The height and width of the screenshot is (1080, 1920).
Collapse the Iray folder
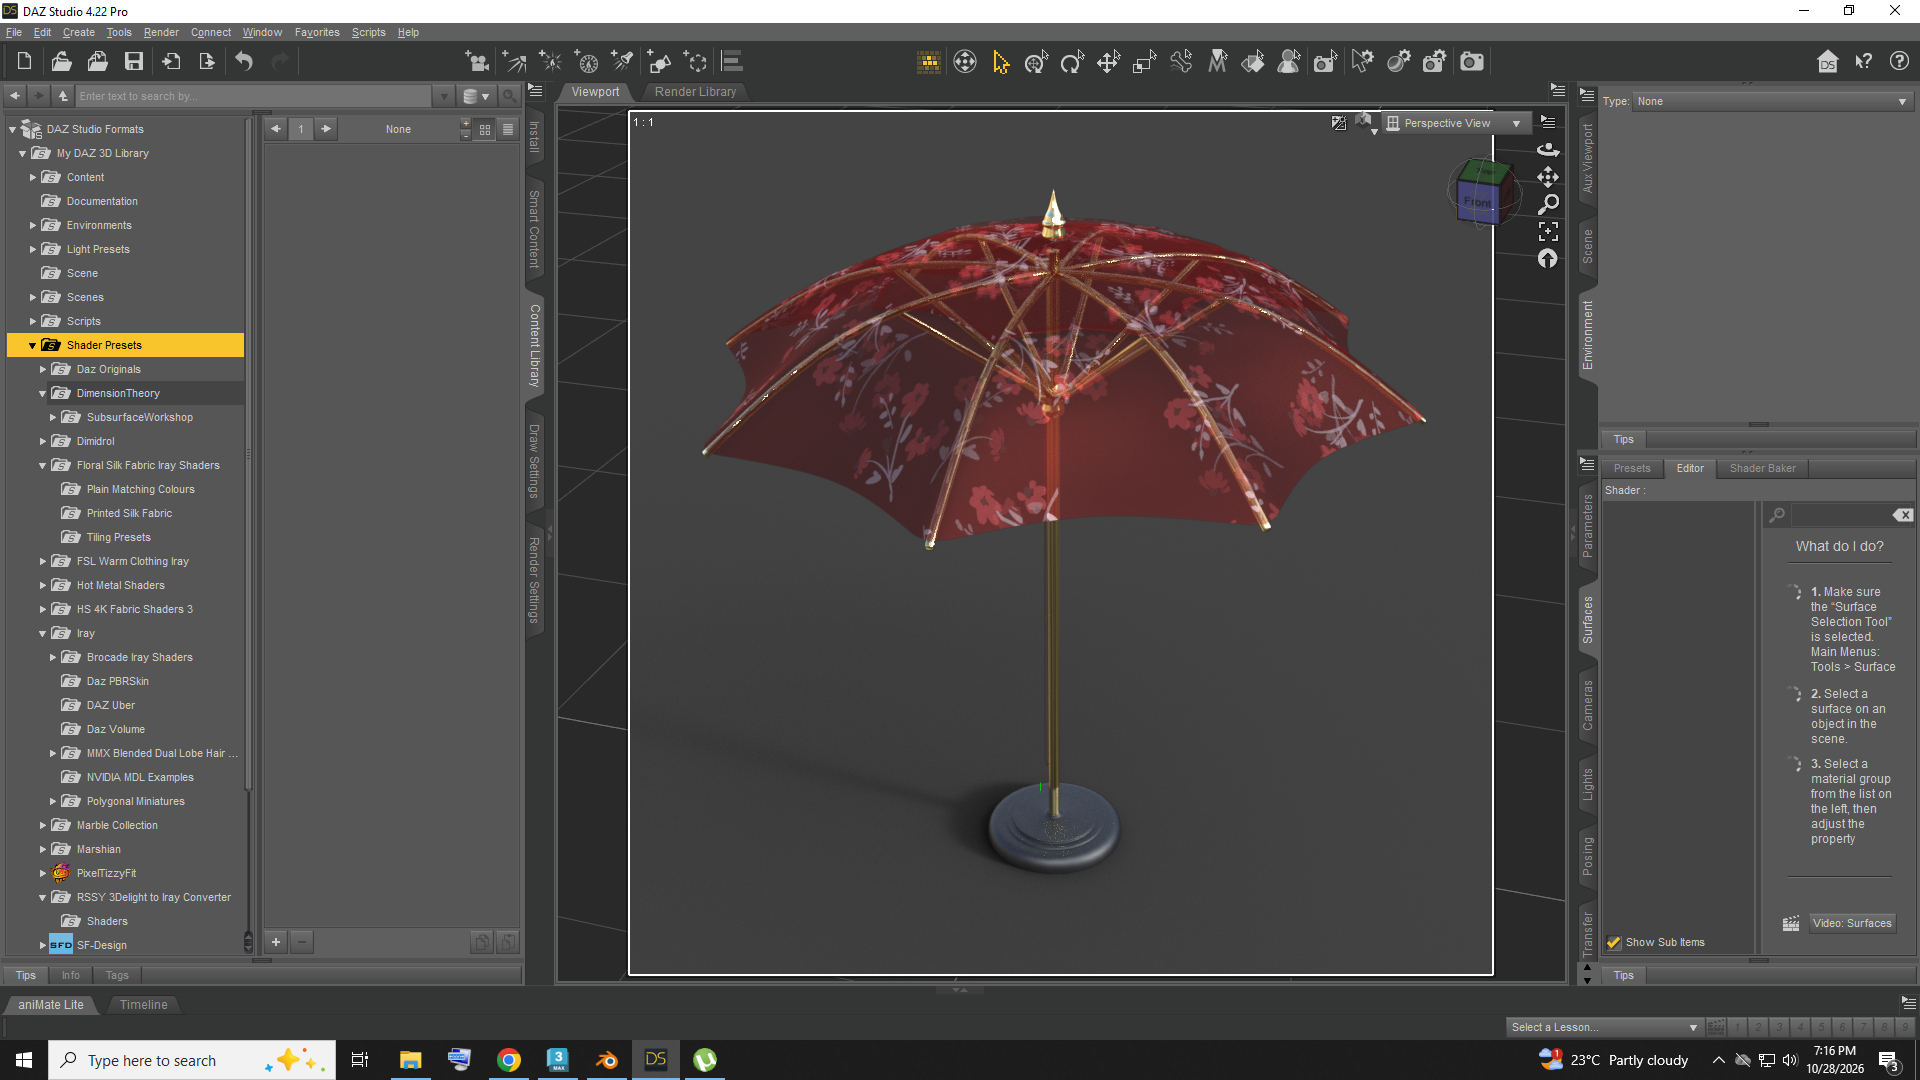[x=43, y=633]
